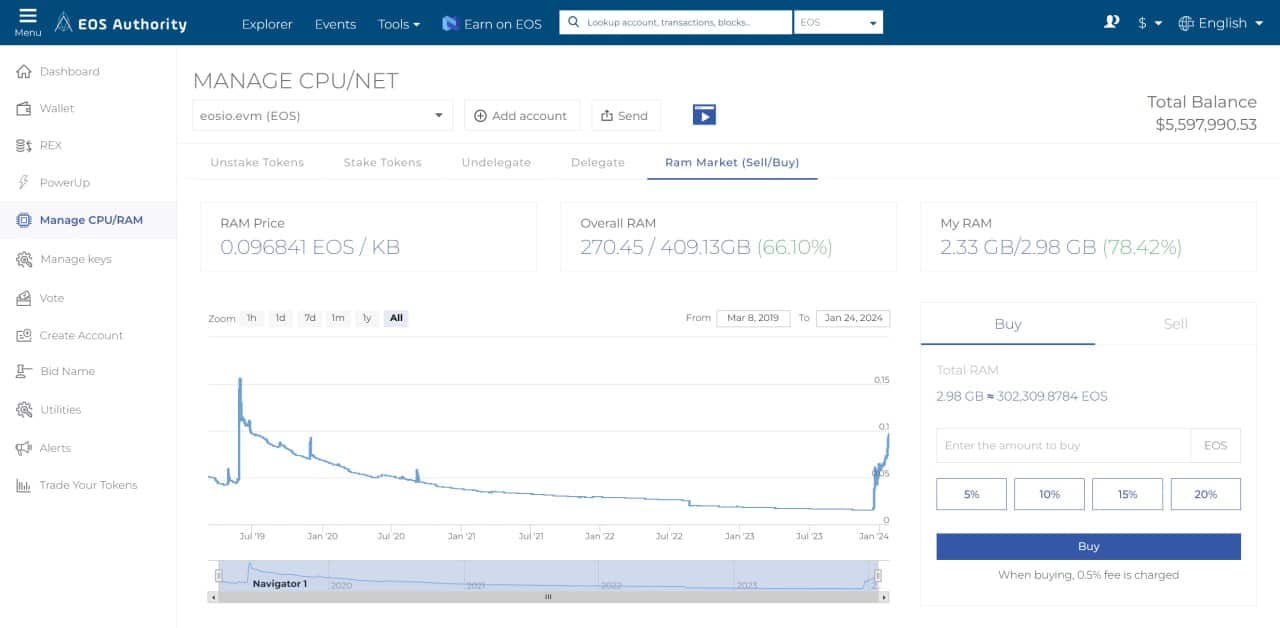Click the amount to buy input field
The image size is (1280, 628).
coord(1063,446)
